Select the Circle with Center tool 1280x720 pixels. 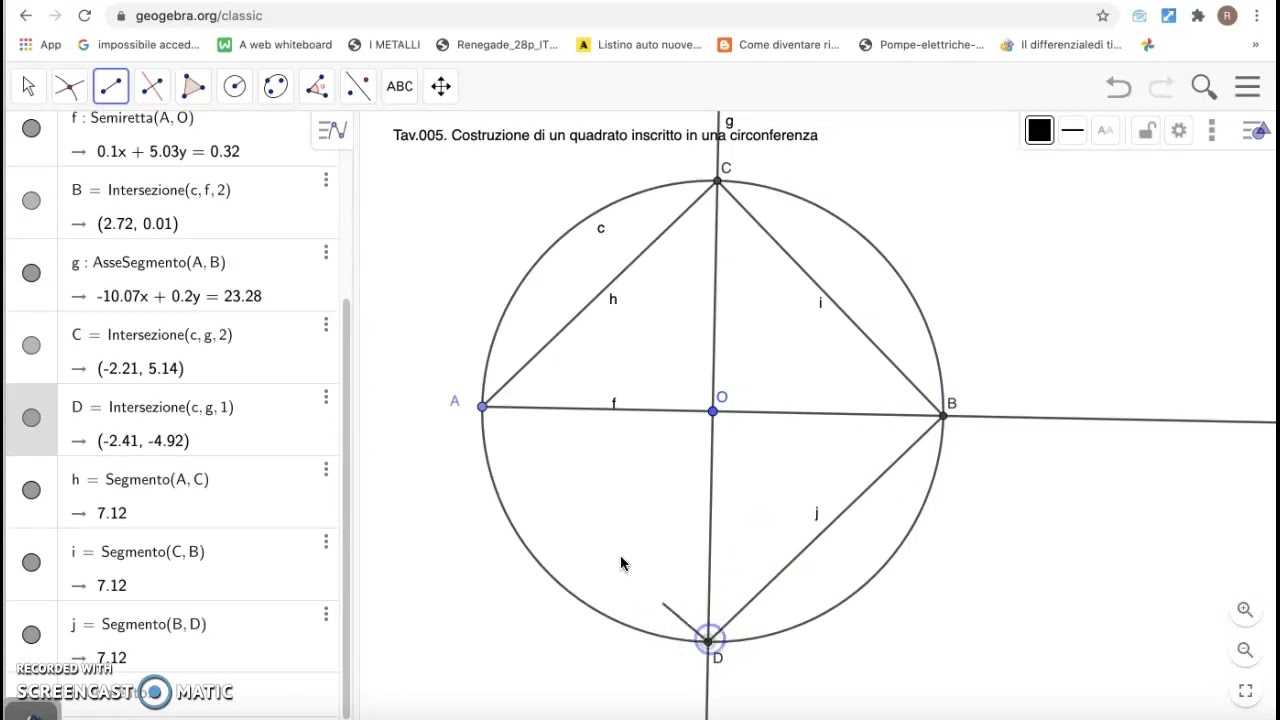[x=235, y=86]
